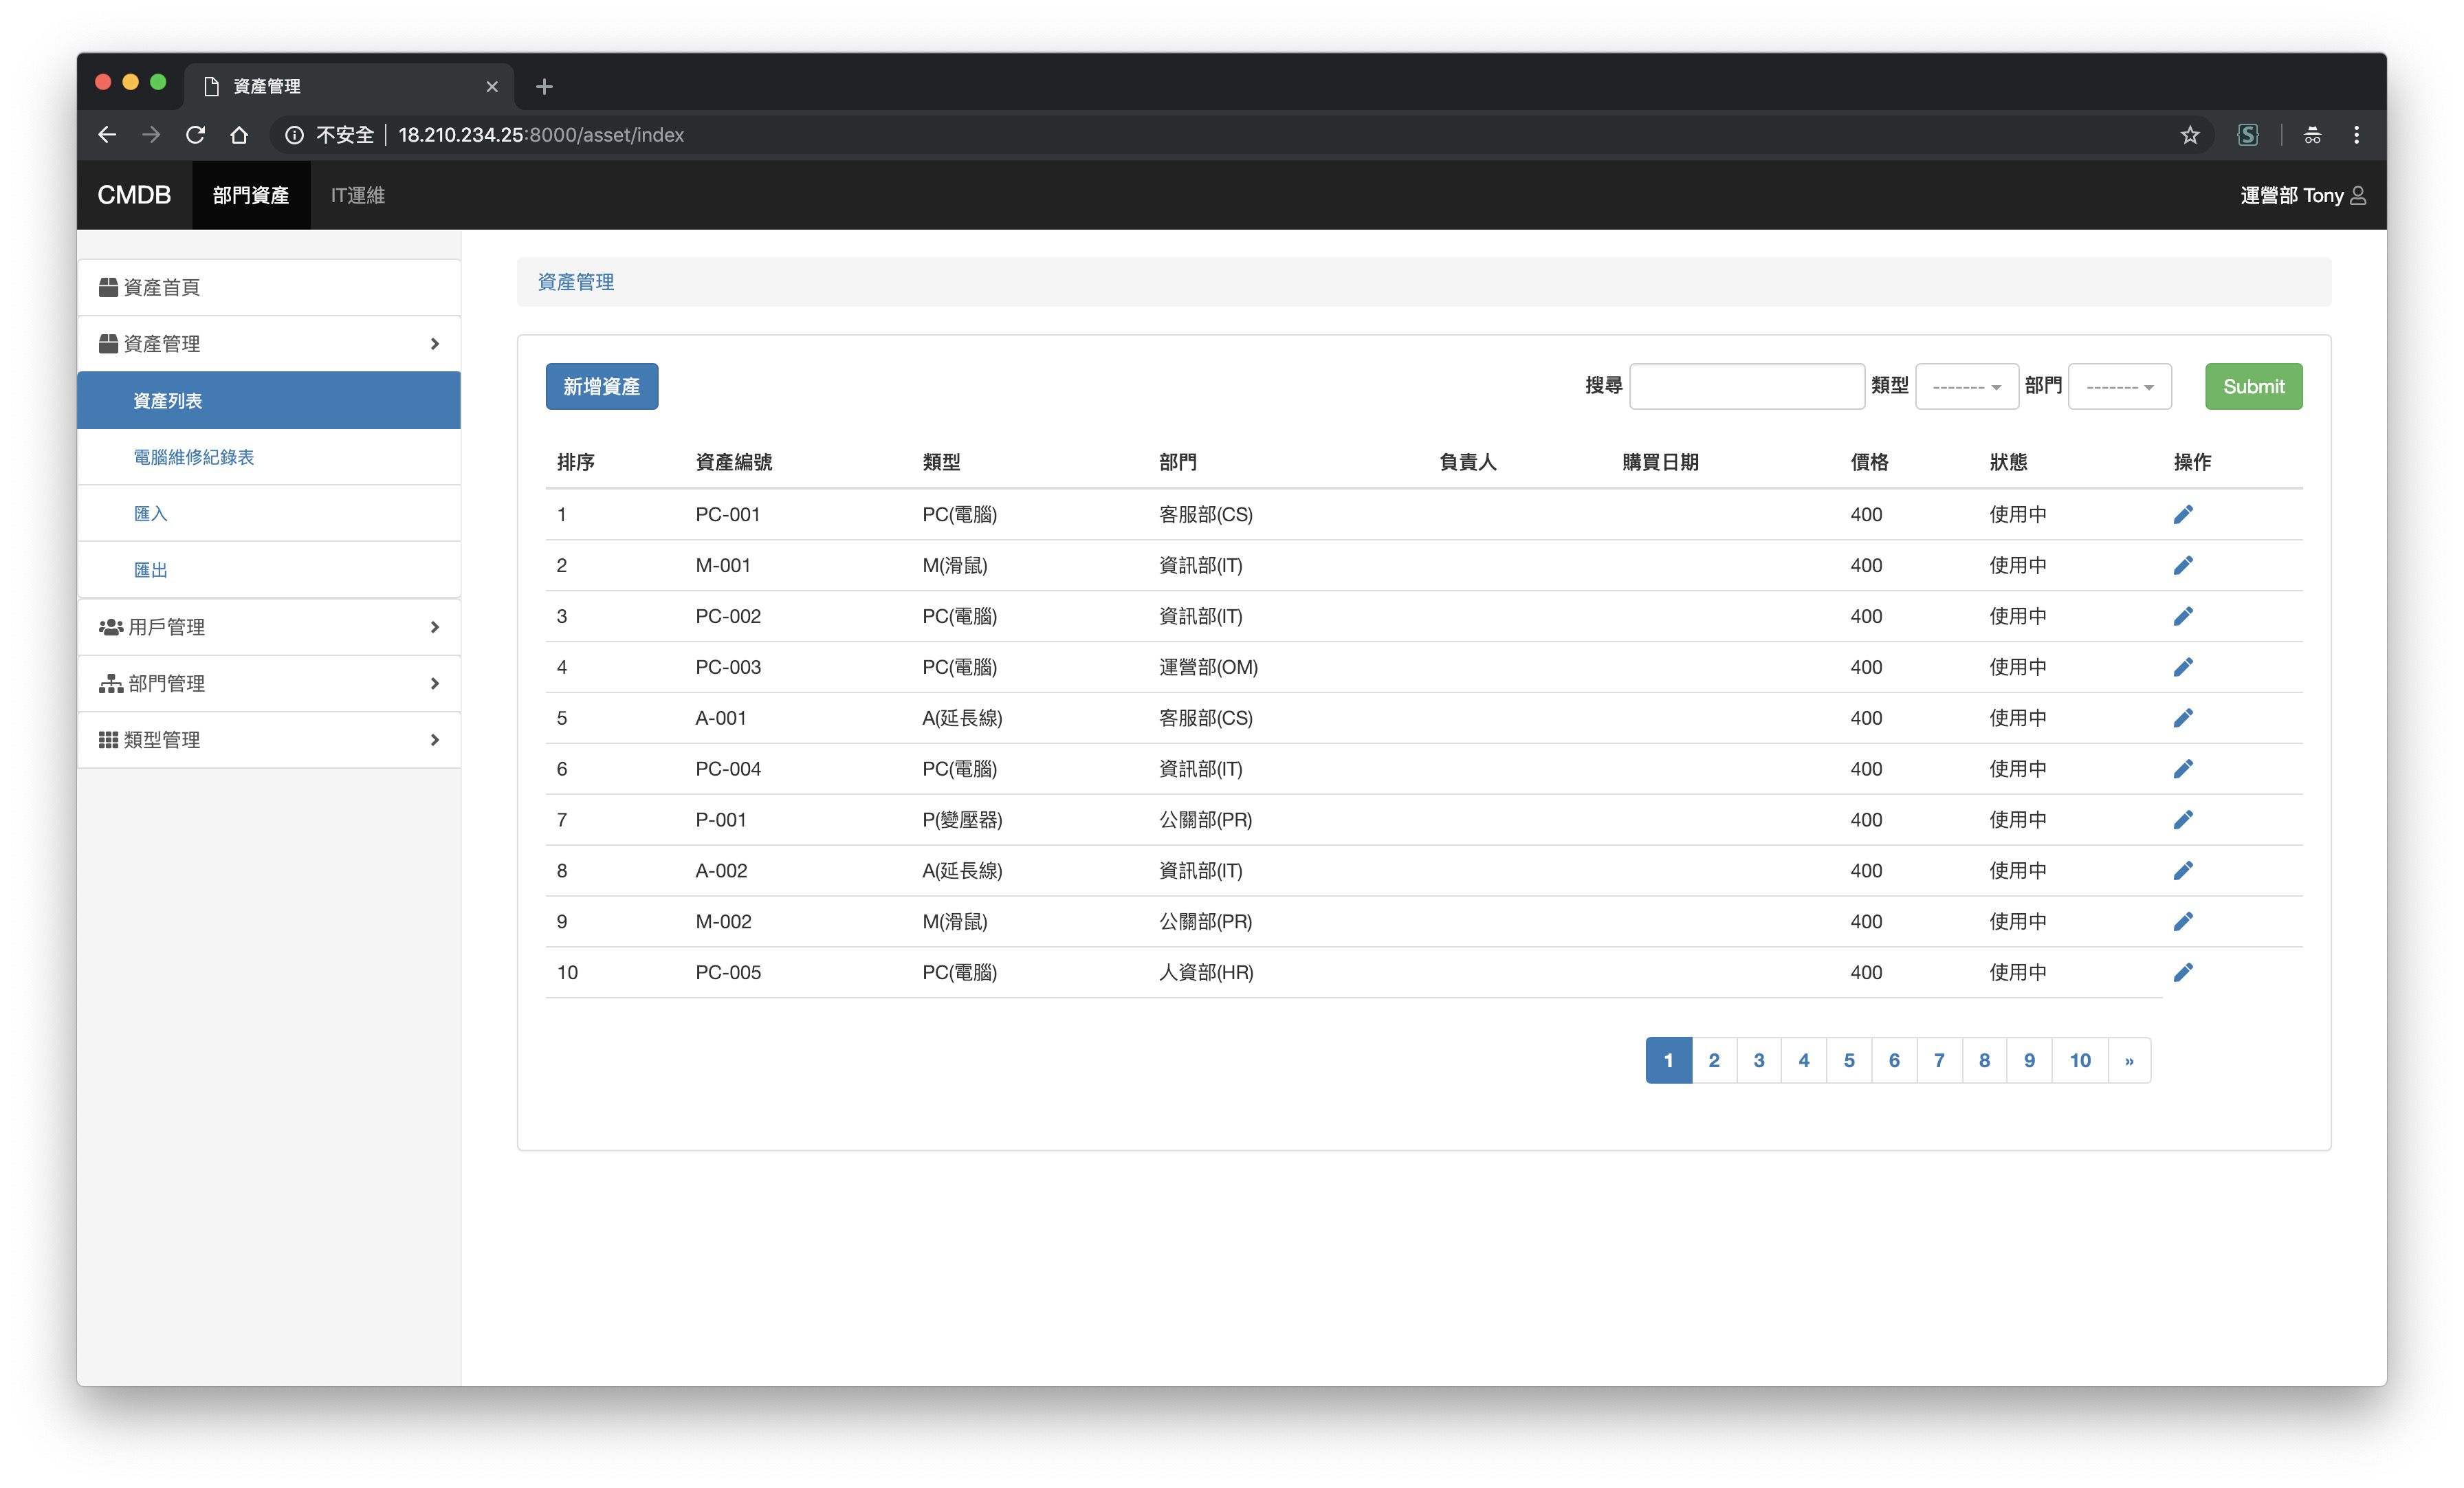Click the 新增資產 button
2464x1488 pixels.
[x=601, y=386]
